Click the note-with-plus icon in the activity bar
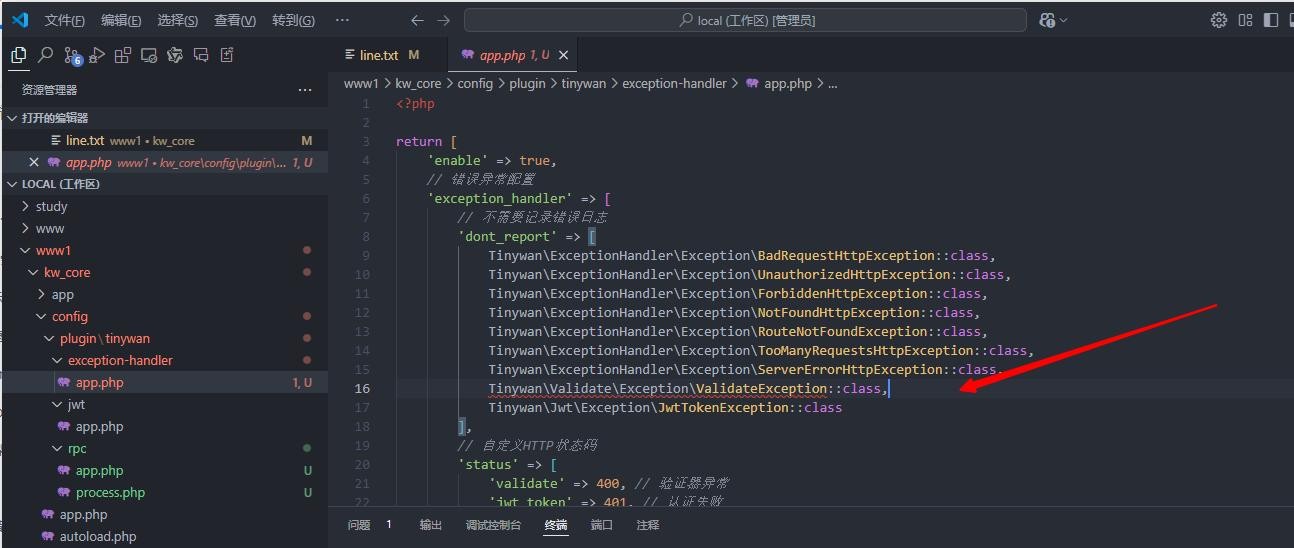Image resolution: width=1294 pixels, height=548 pixels. (227, 56)
